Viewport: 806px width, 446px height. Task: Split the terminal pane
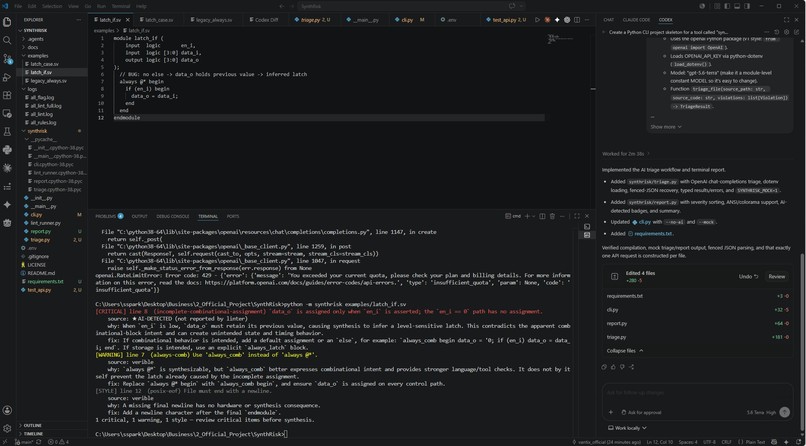(542, 216)
